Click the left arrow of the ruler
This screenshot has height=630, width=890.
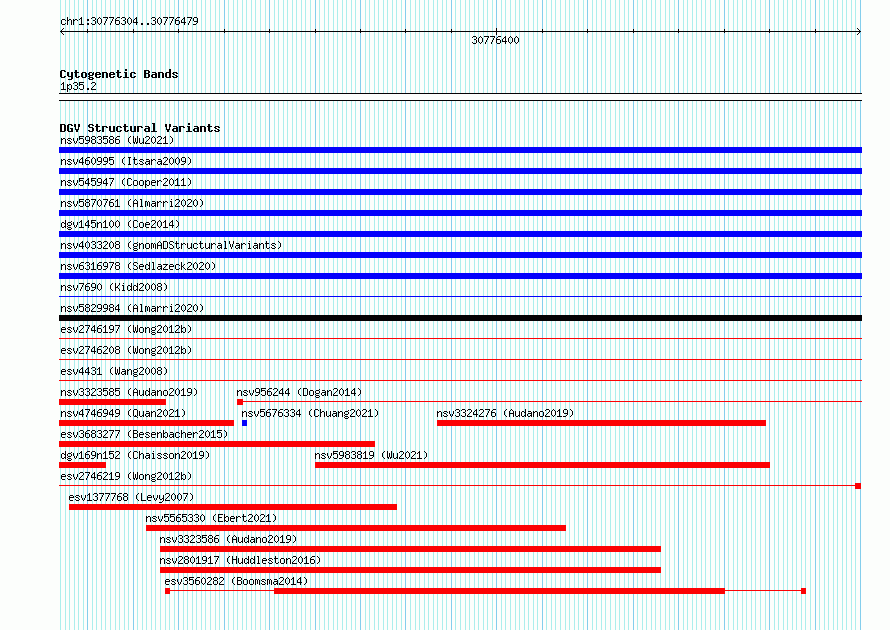tap(62, 32)
